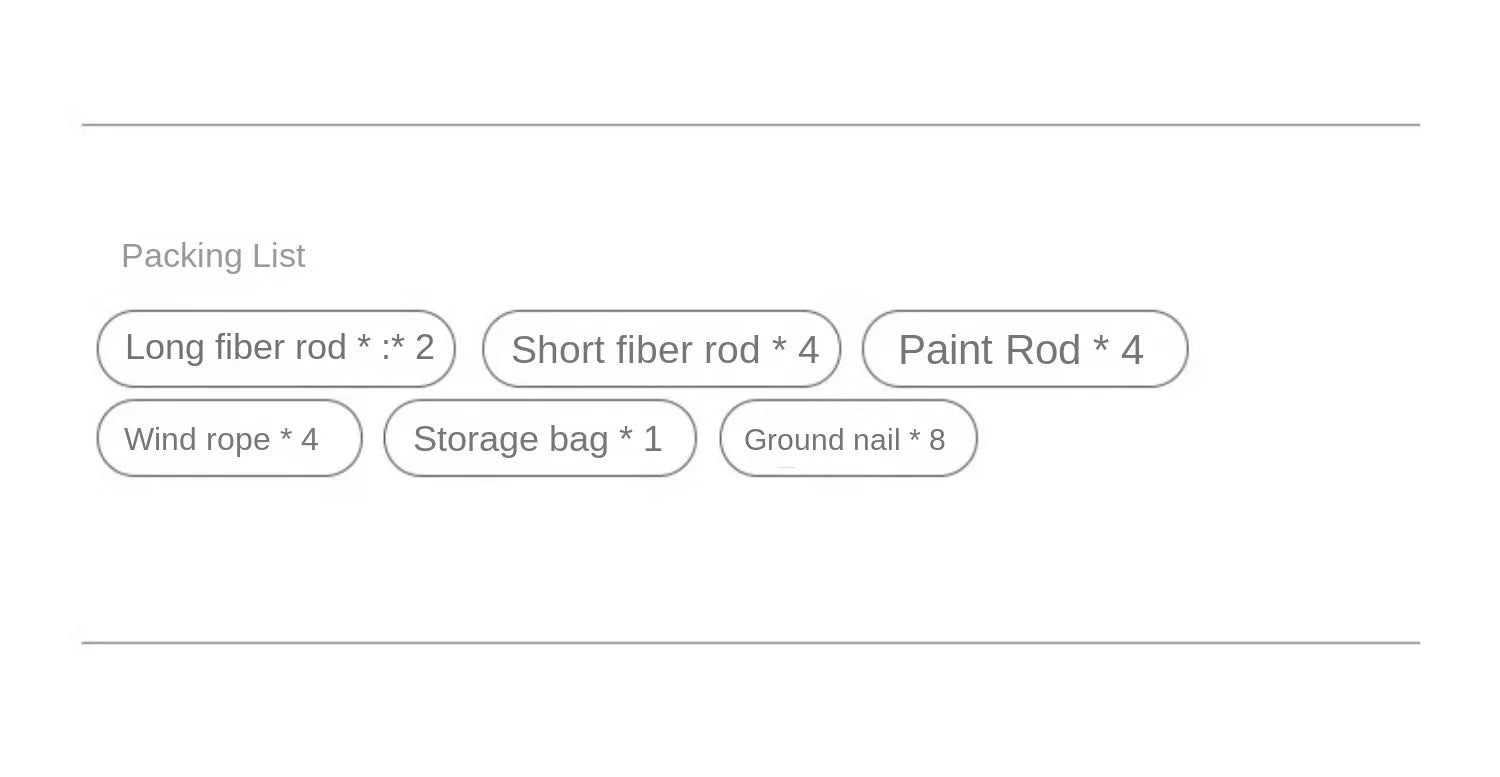
Task: Click the bottom horizontal divider line
Action: point(750,643)
